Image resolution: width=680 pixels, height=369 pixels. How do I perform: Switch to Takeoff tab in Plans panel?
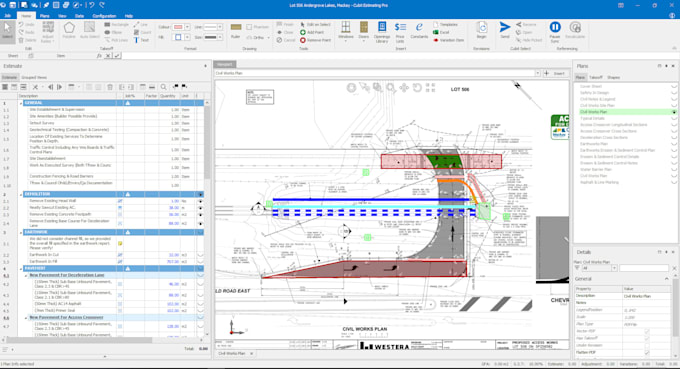pyautogui.click(x=596, y=77)
